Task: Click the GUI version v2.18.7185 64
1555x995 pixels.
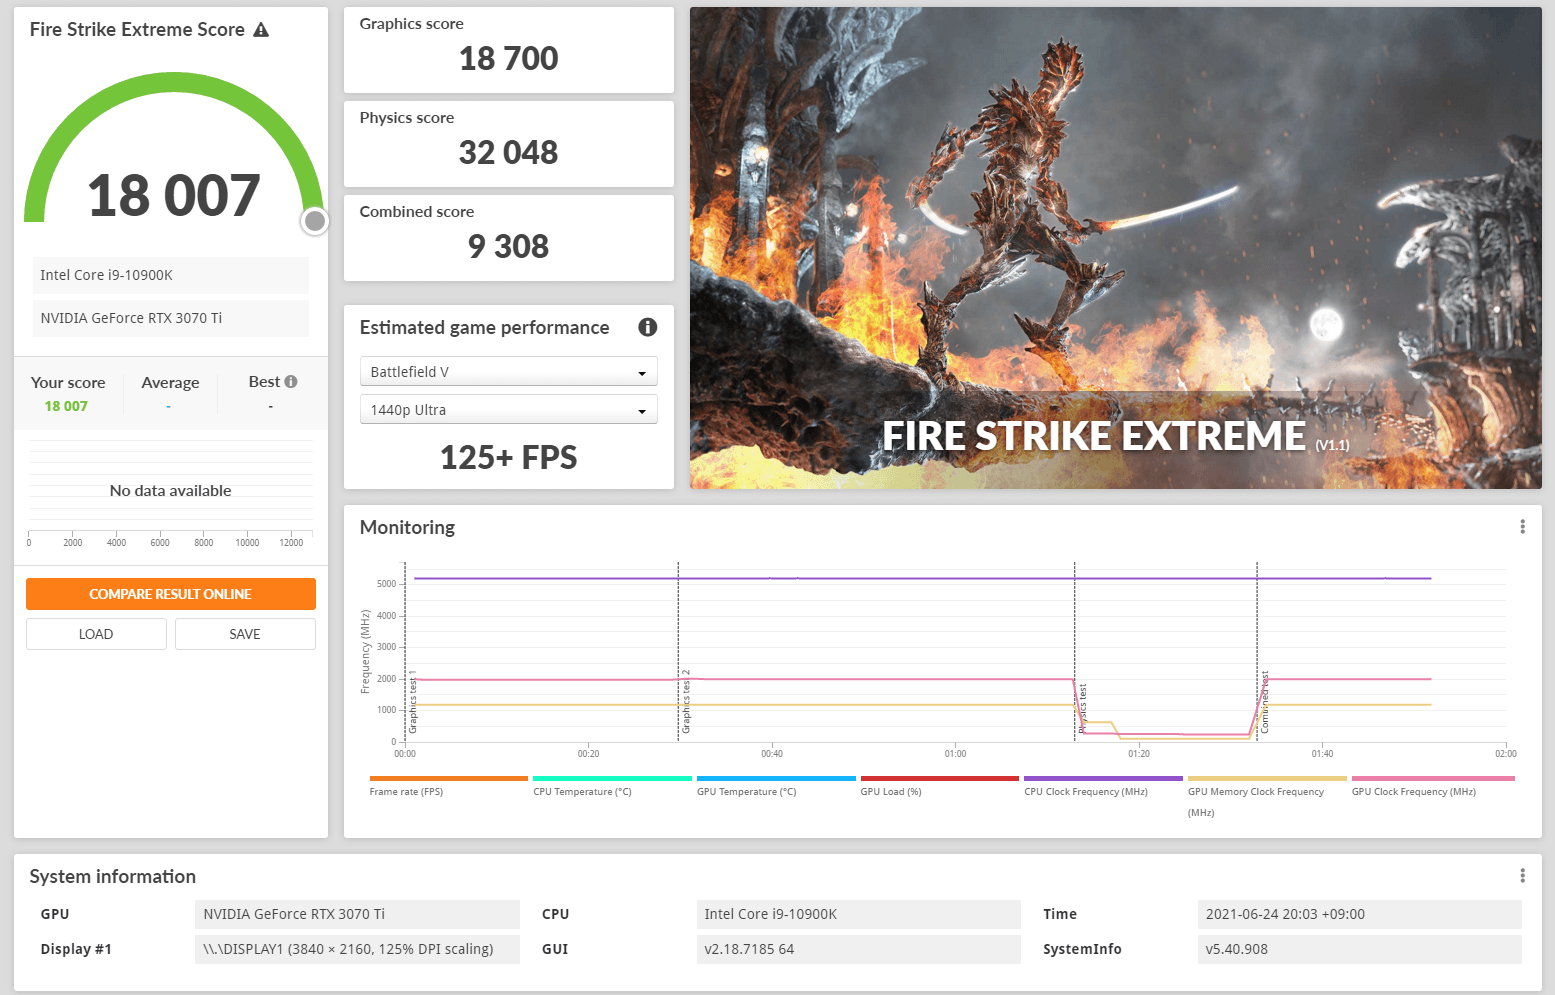Action: click(858, 949)
